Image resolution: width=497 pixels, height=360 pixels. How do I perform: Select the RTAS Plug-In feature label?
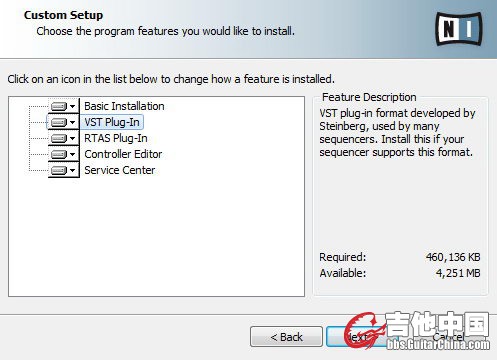click(116, 138)
